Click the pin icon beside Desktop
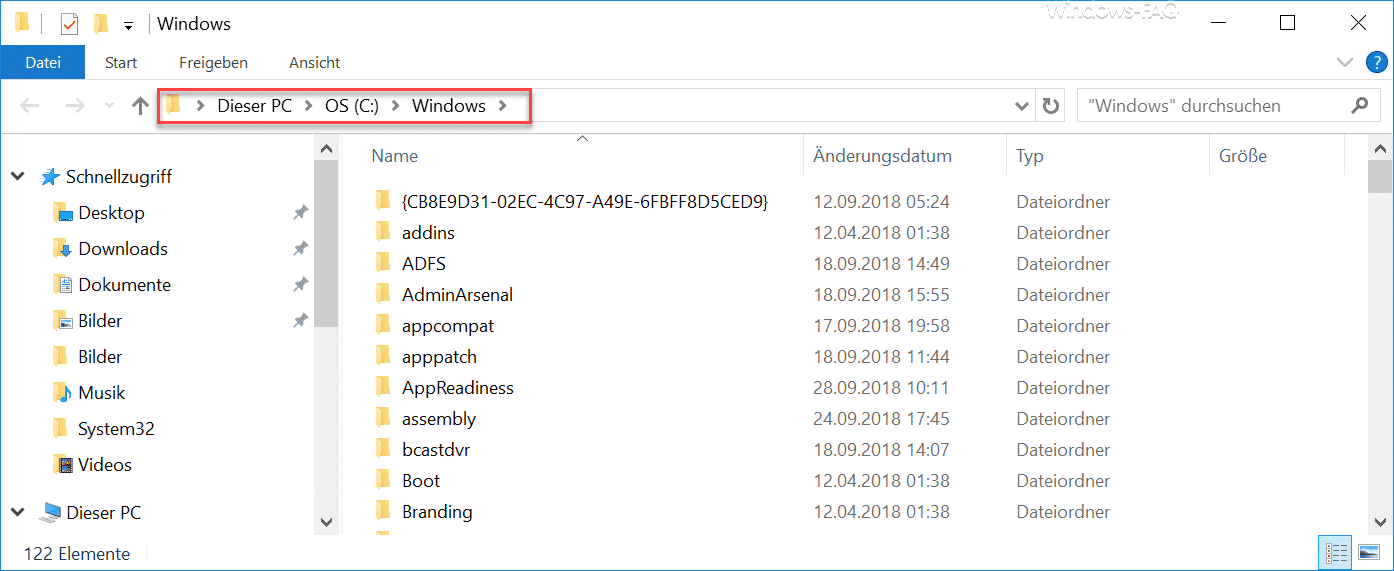The height and width of the screenshot is (571, 1394). [x=300, y=213]
